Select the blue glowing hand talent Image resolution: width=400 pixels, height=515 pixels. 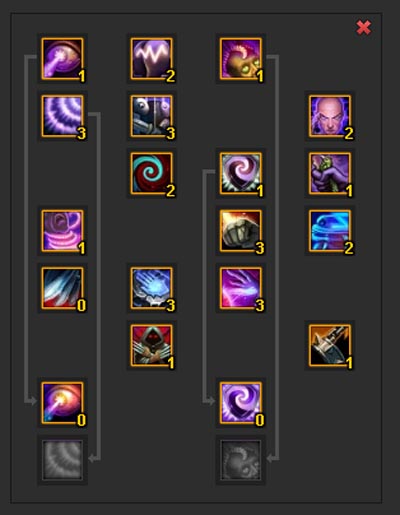click(x=152, y=288)
